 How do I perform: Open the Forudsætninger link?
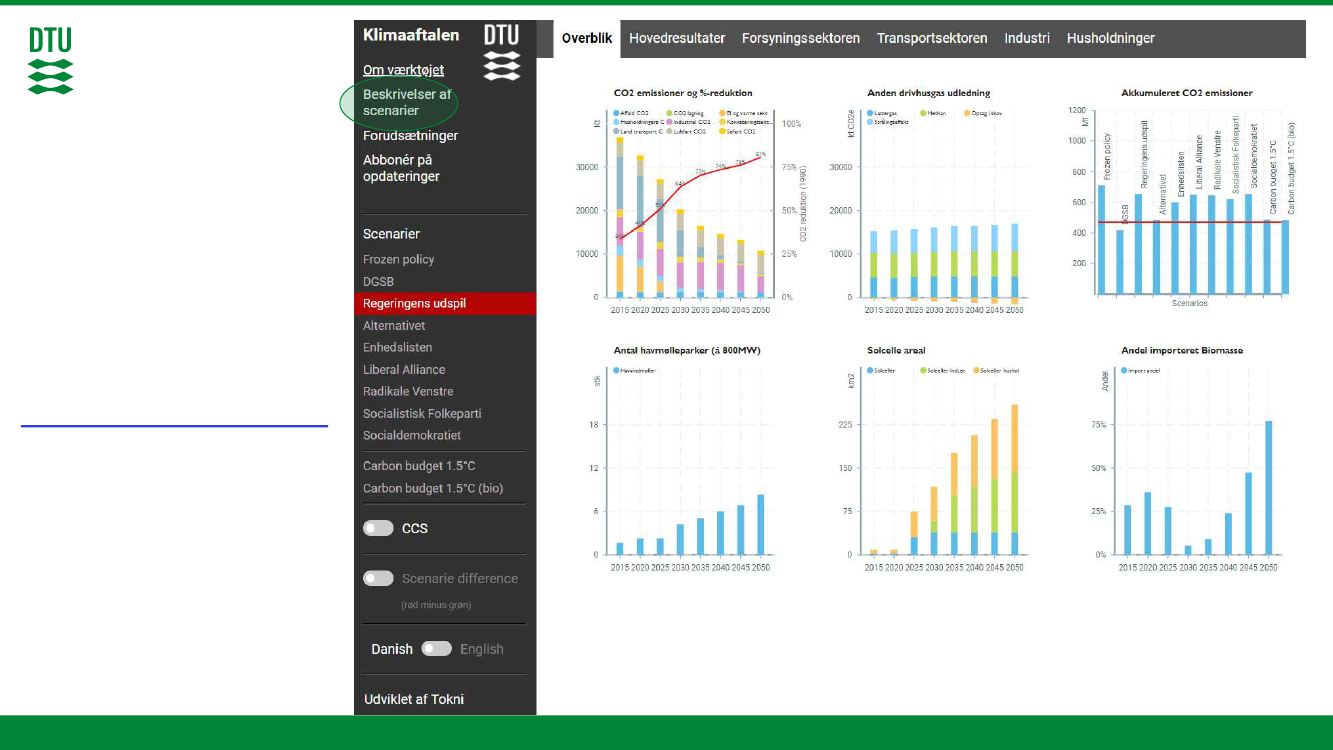pyautogui.click(x=410, y=135)
